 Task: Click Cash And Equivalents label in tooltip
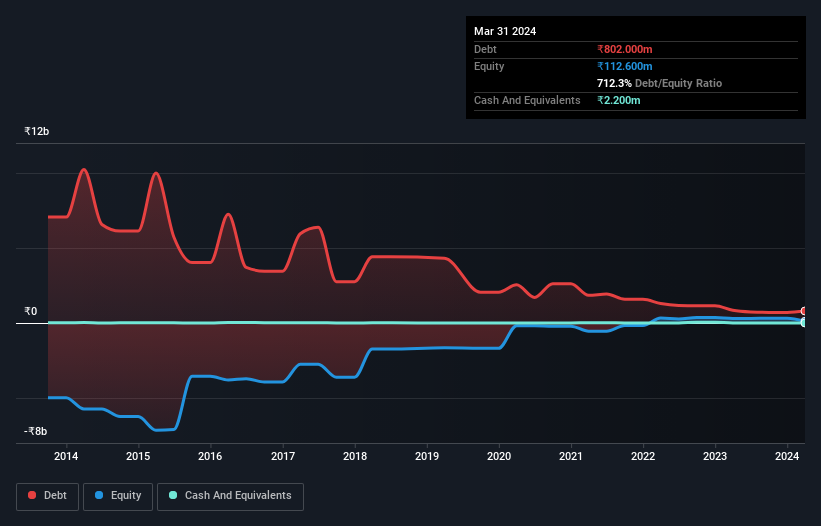tap(527, 100)
